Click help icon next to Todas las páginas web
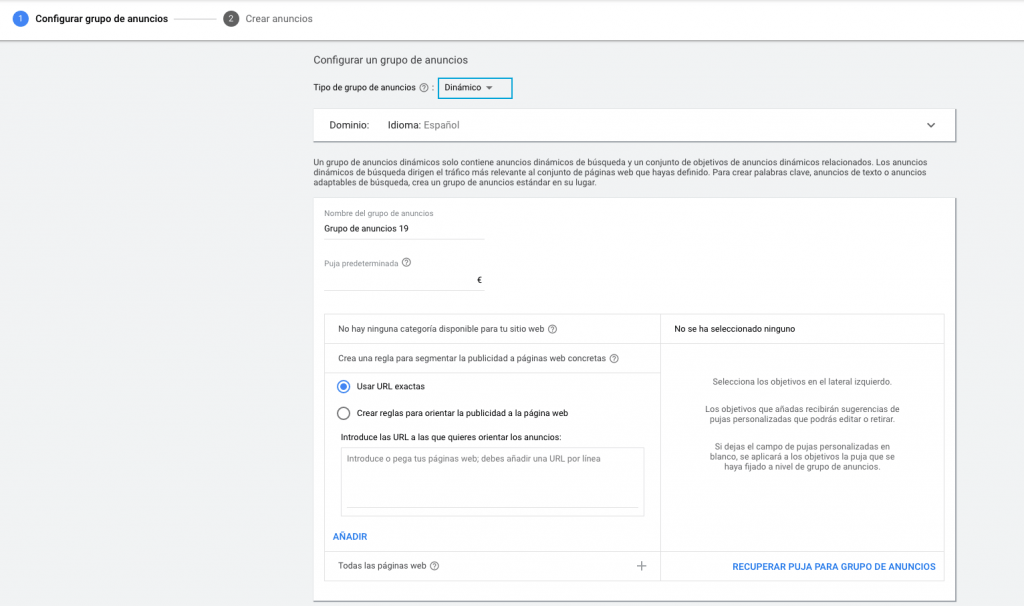 434,566
